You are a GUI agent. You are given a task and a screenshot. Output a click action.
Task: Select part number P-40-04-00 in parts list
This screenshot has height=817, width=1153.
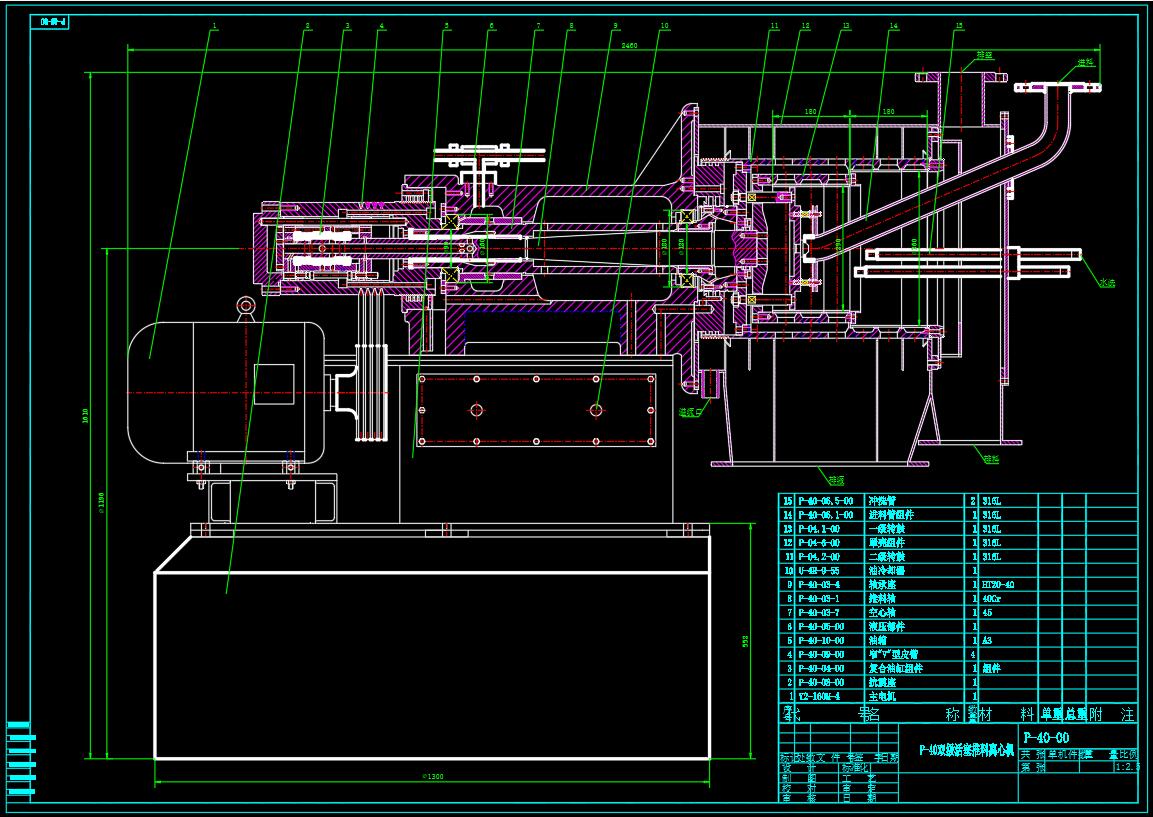[x=821, y=668]
